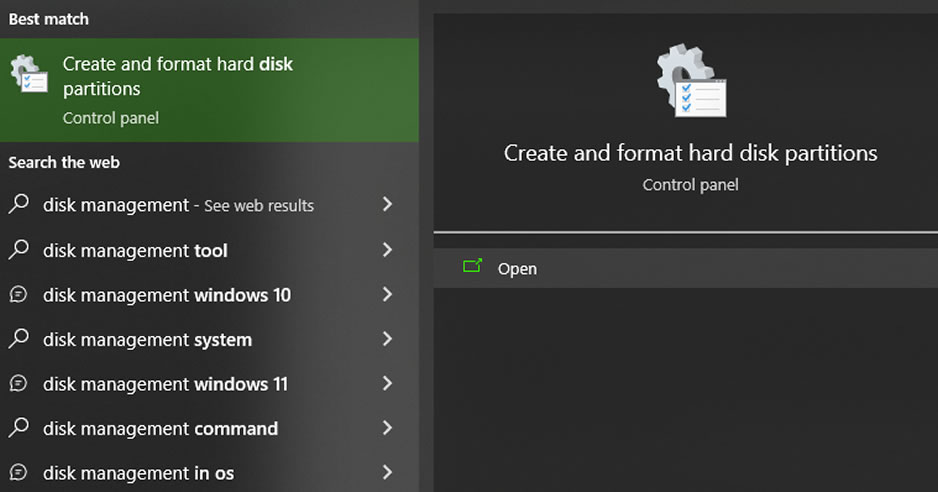Screen dimensions: 938x492
Task: Select 'disk management windows 10' suggestion
Action: 209,294
